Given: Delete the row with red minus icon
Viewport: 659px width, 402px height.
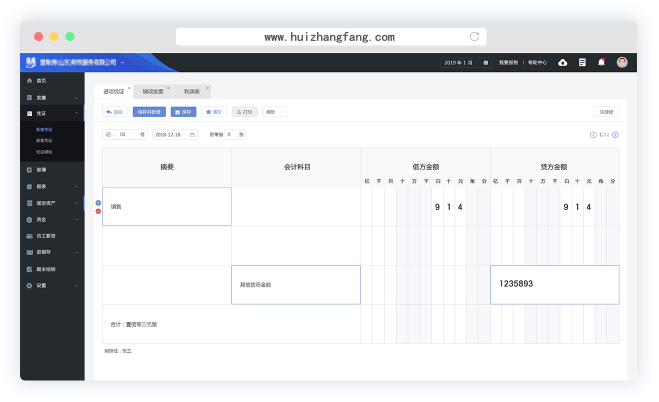Looking at the screenshot, I should coord(98,211).
